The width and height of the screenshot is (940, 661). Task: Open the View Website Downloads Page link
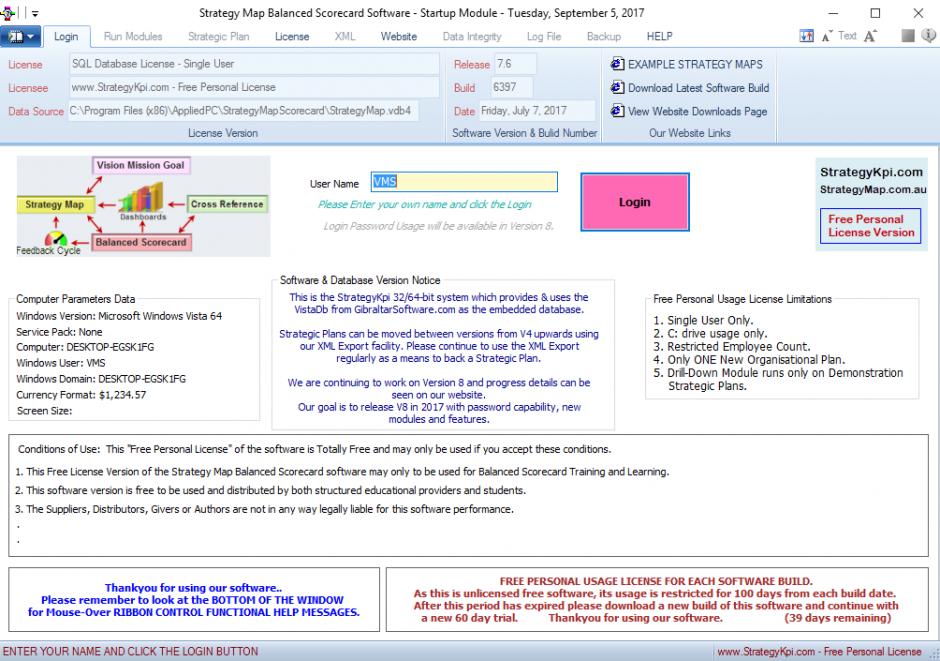(x=697, y=111)
